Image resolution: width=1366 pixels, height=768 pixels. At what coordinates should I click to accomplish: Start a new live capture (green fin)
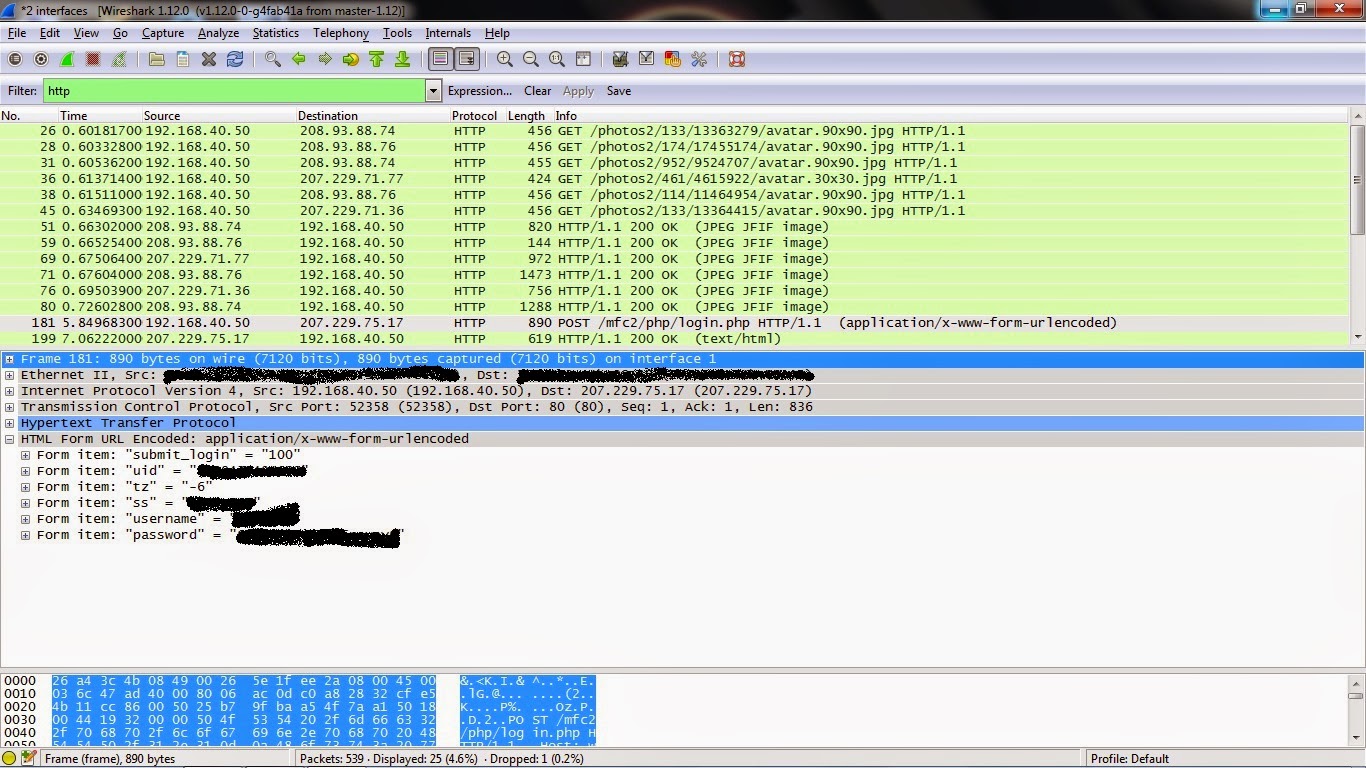pos(67,60)
